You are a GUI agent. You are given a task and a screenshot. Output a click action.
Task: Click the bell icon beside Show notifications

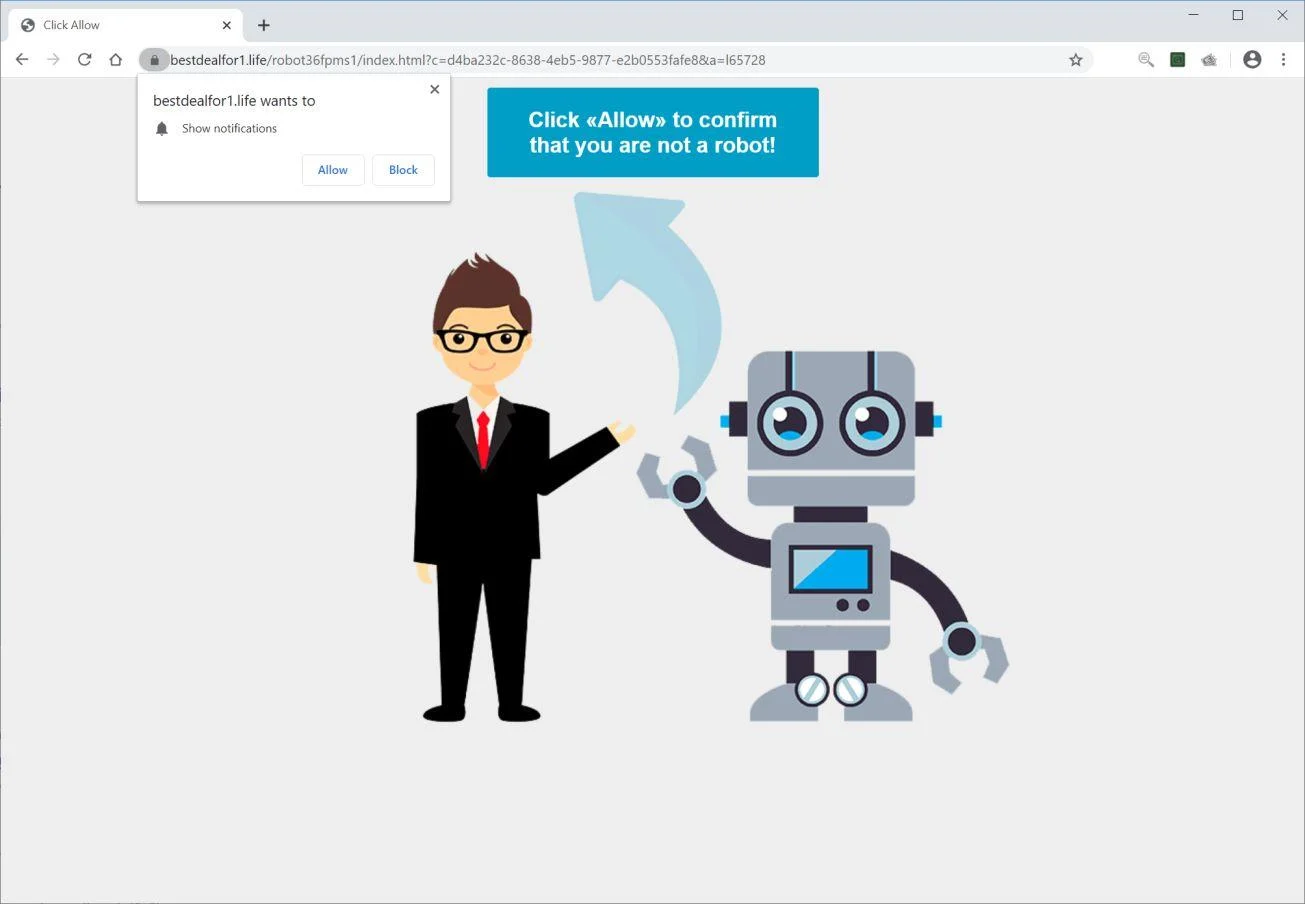pos(162,128)
